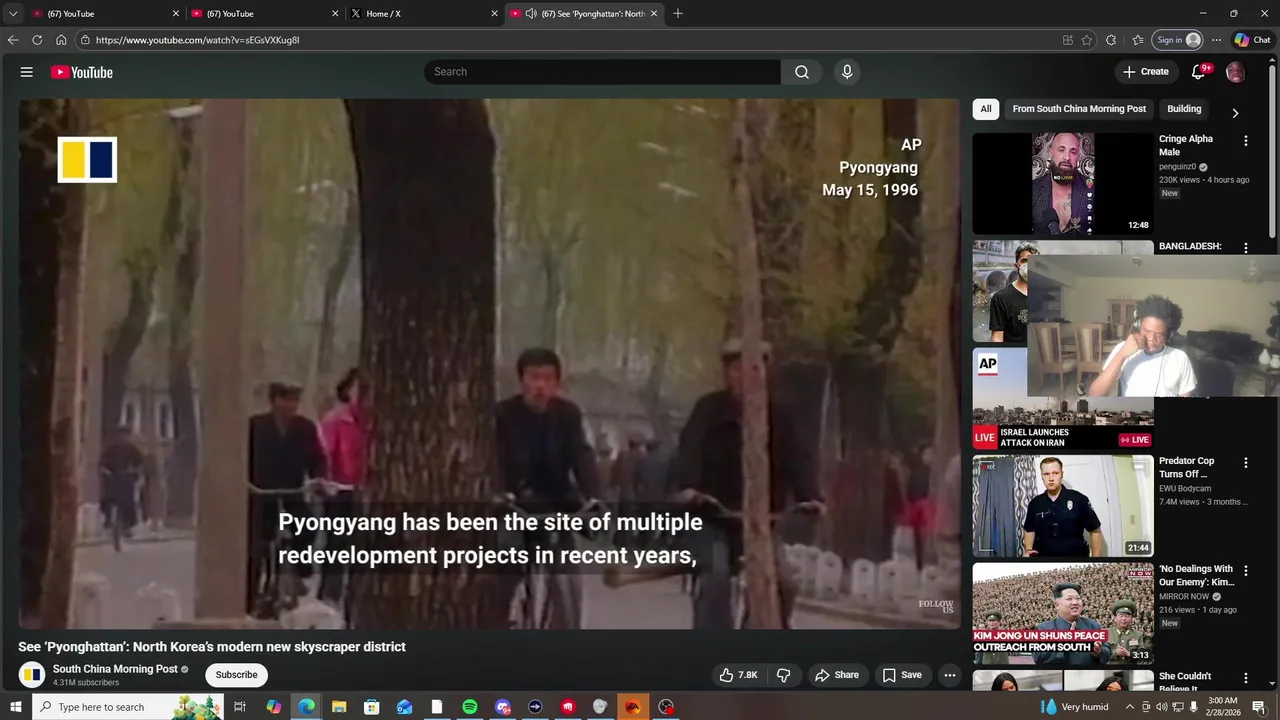The image size is (1280, 720).
Task: Open browser settings and more ellipsis
Action: click(1216, 40)
